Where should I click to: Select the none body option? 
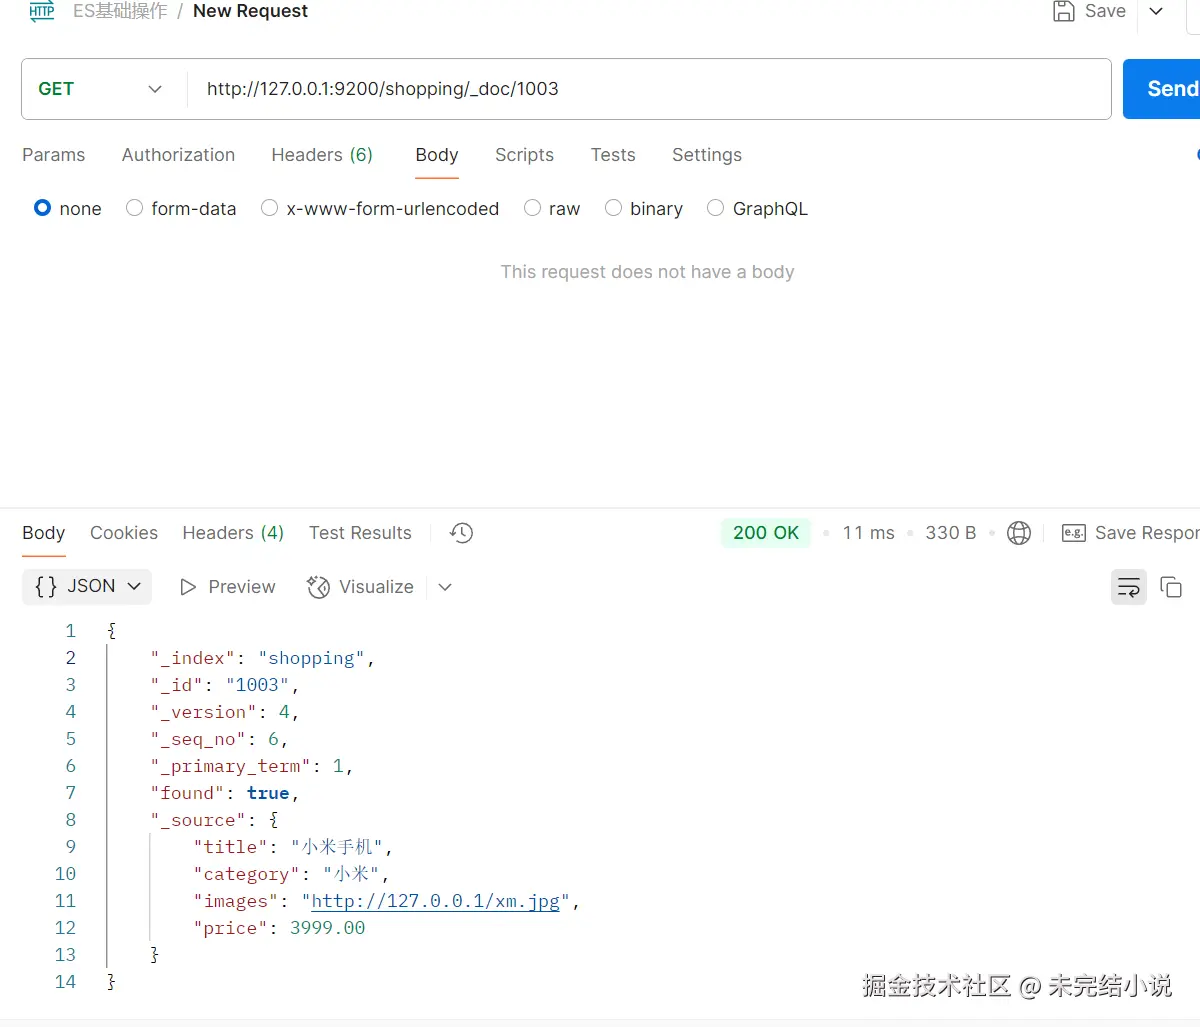pyautogui.click(x=42, y=208)
